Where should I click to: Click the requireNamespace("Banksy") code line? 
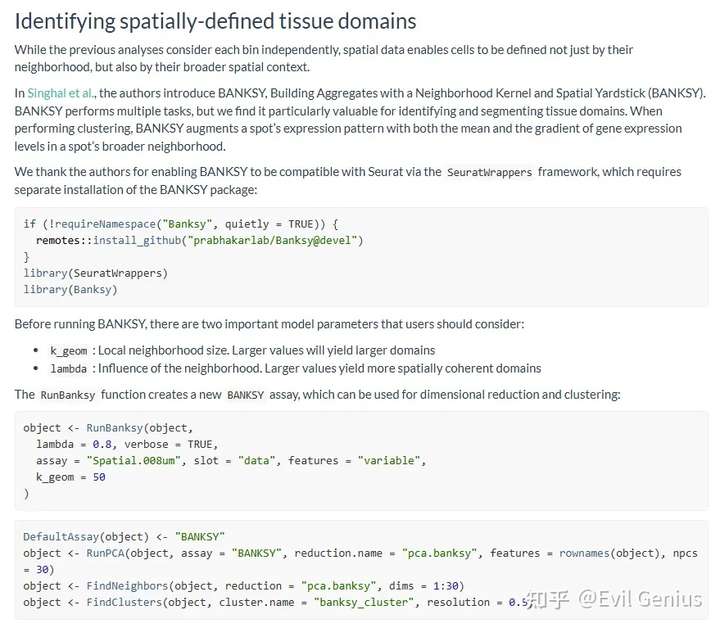point(181,224)
